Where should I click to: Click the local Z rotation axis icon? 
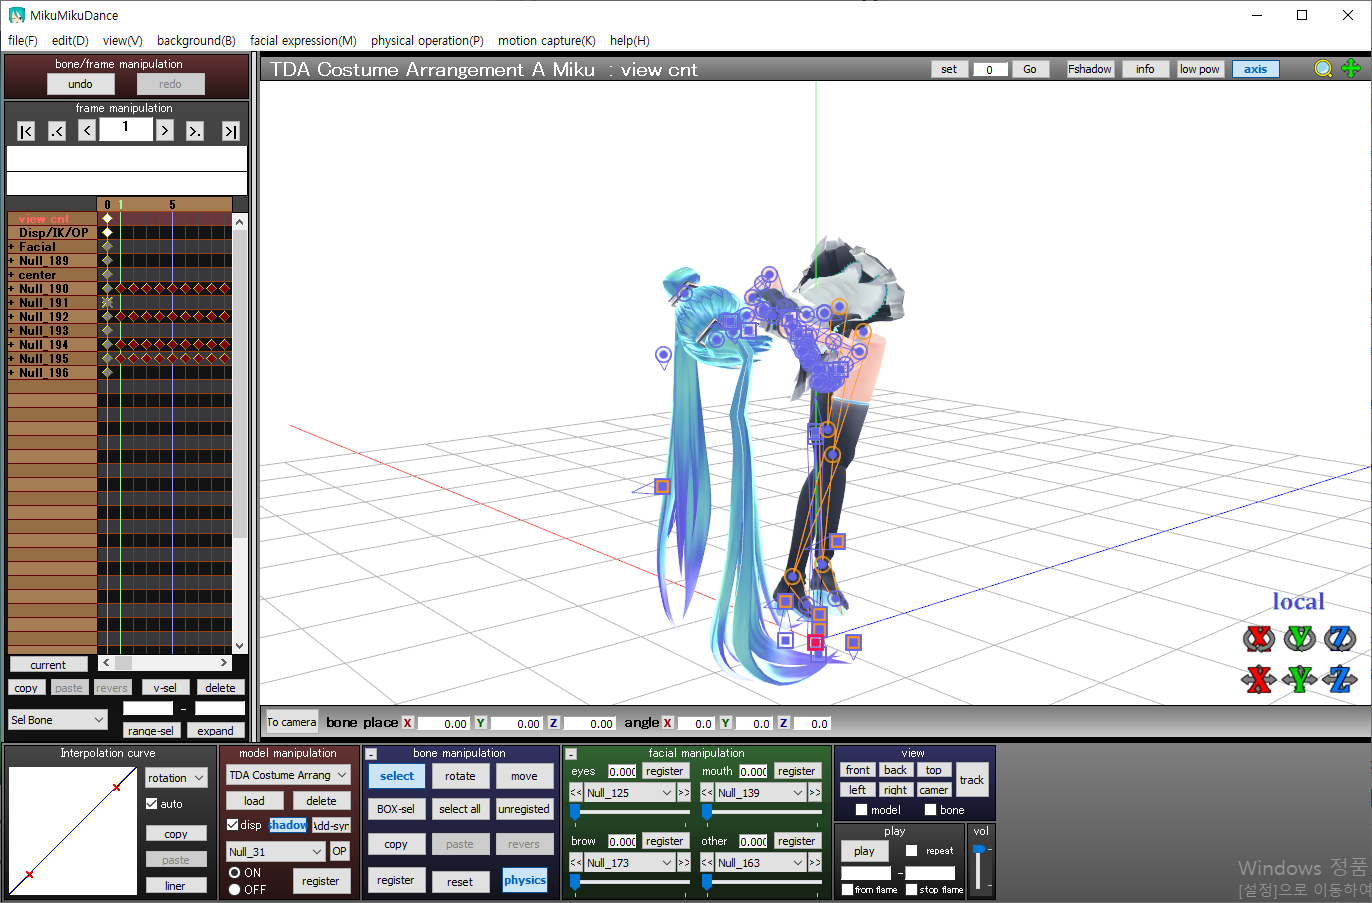coord(1340,638)
